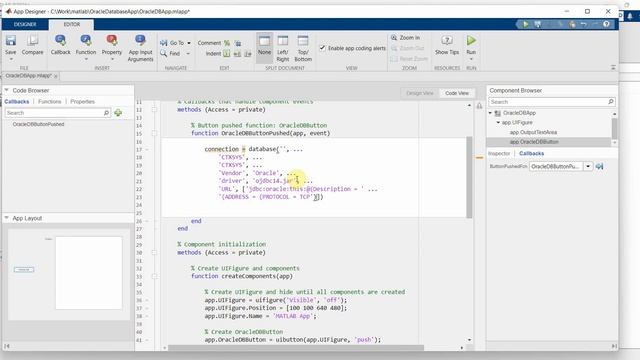The height and width of the screenshot is (360, 640).
Task: Open App Input Arguments
Action: (140, 48)
